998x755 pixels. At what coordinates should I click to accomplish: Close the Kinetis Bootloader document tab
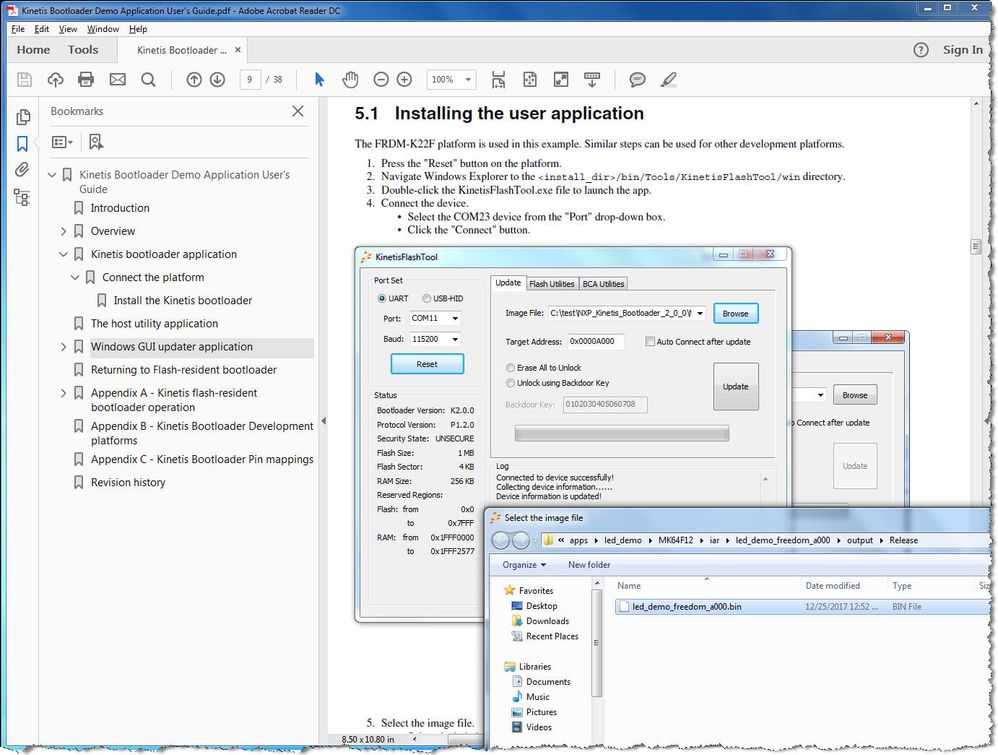click(x=238, y=50)
